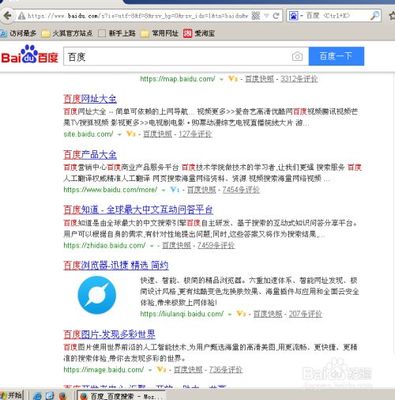Click the Baidu search input containing 百度
This screenshot has height=400, width=395.
click(x=177, y=57)
